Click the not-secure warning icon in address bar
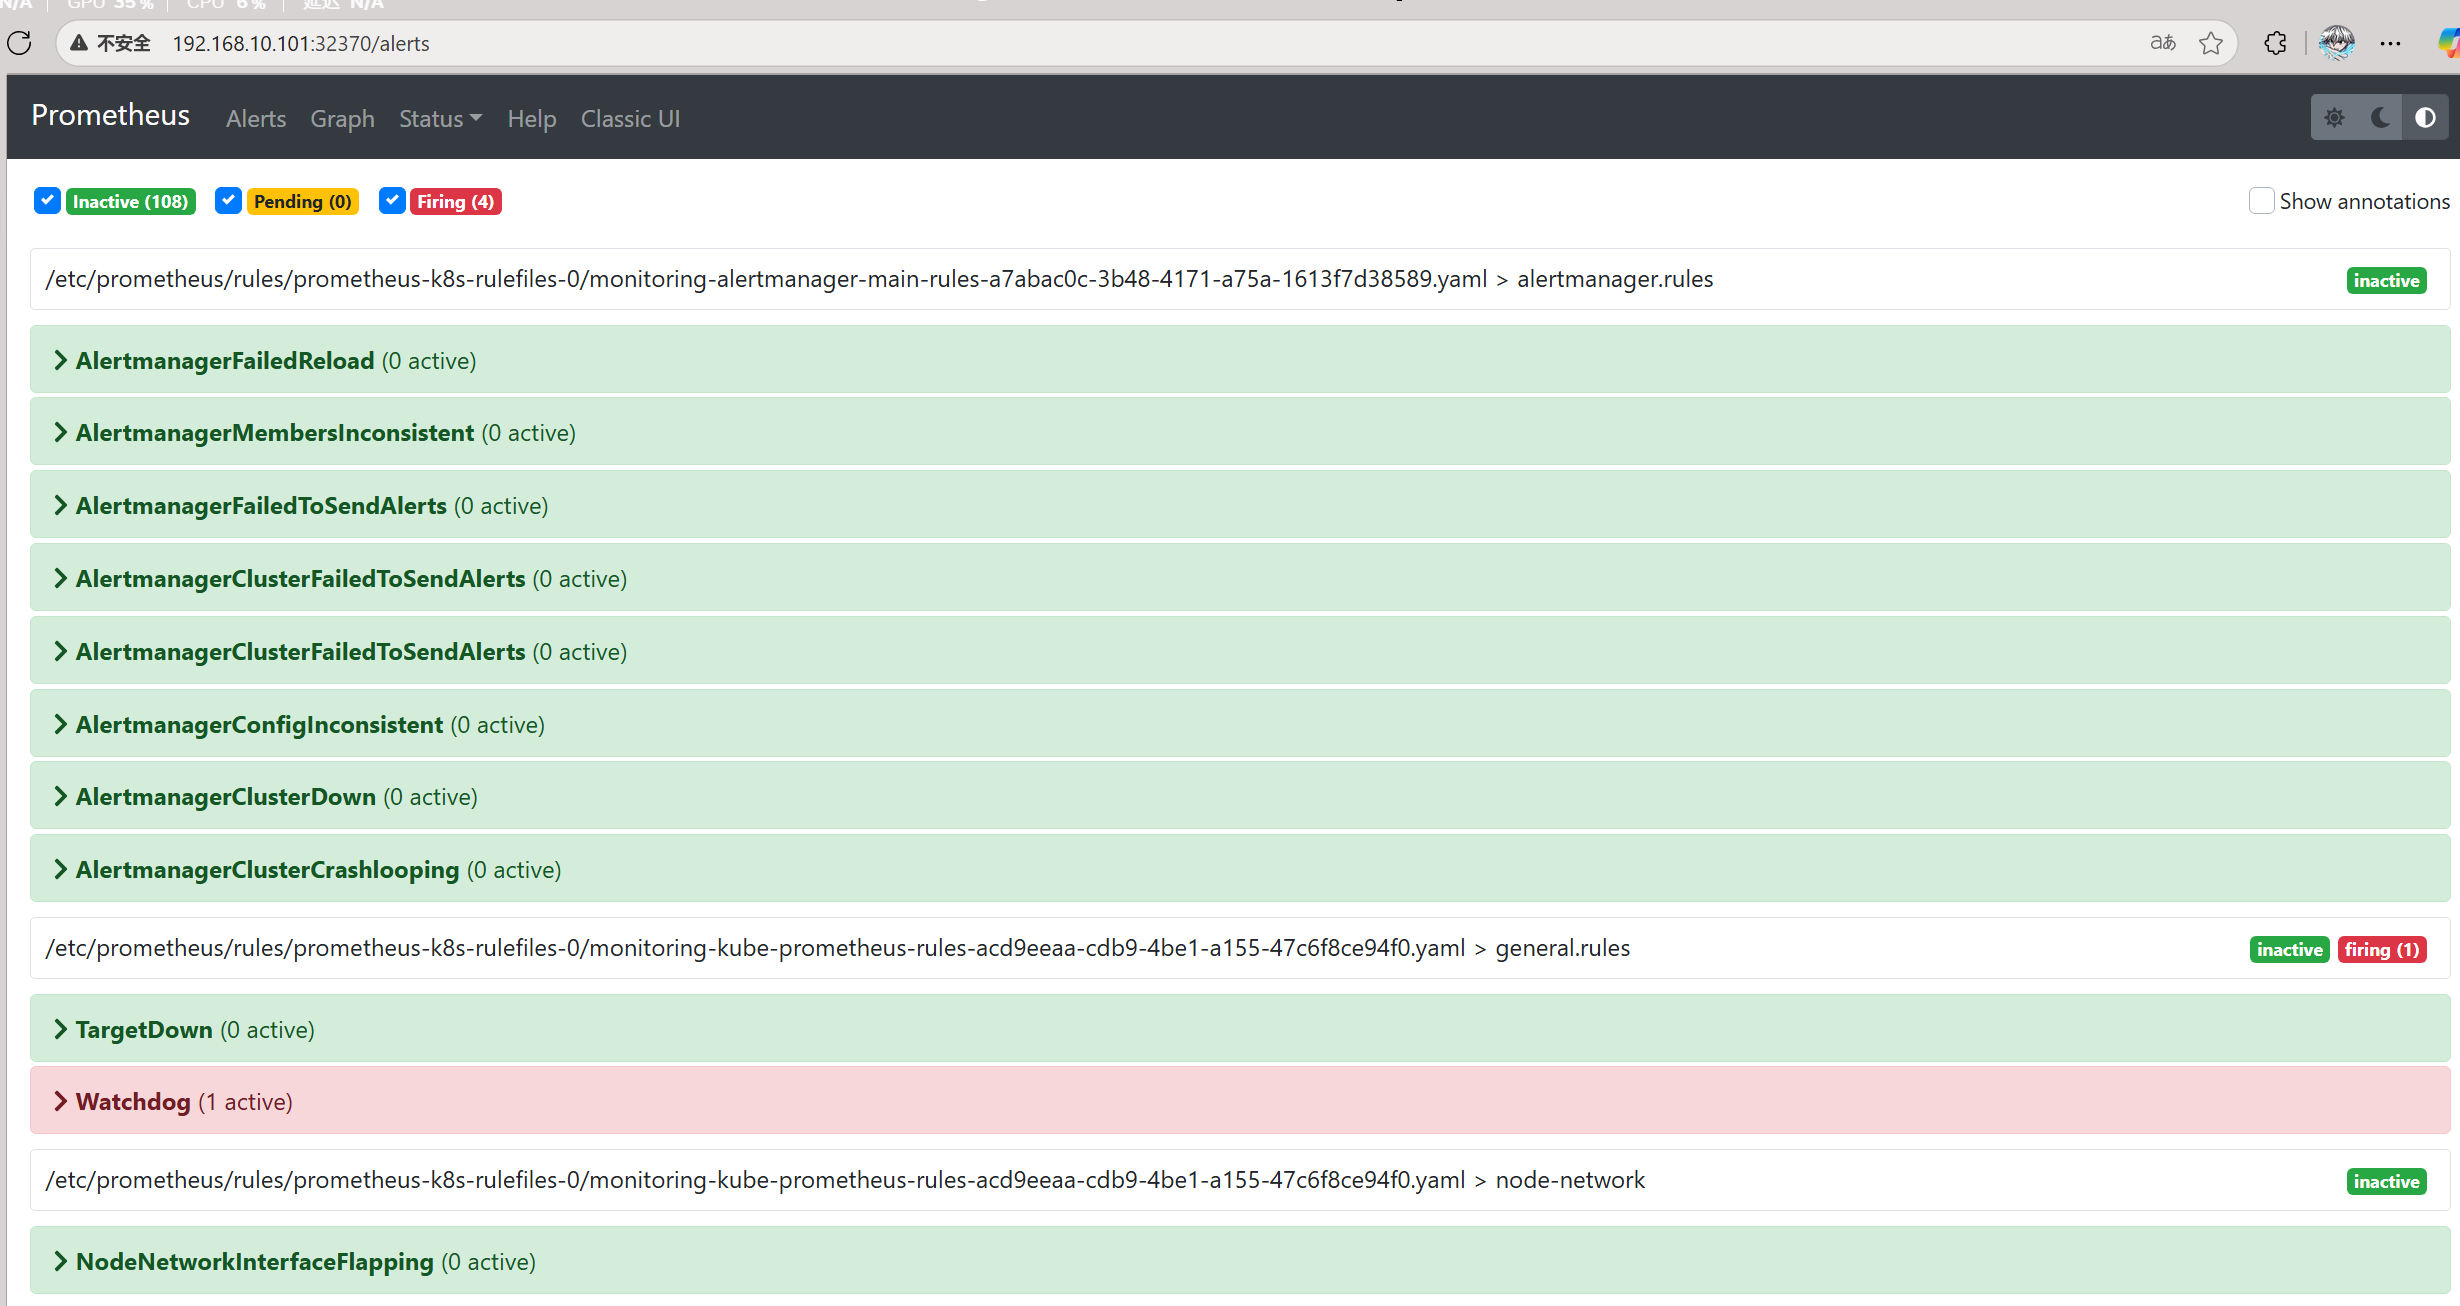Viewport: 2460px width, 1306px height. pyautogui.click(x=79, y=43)
